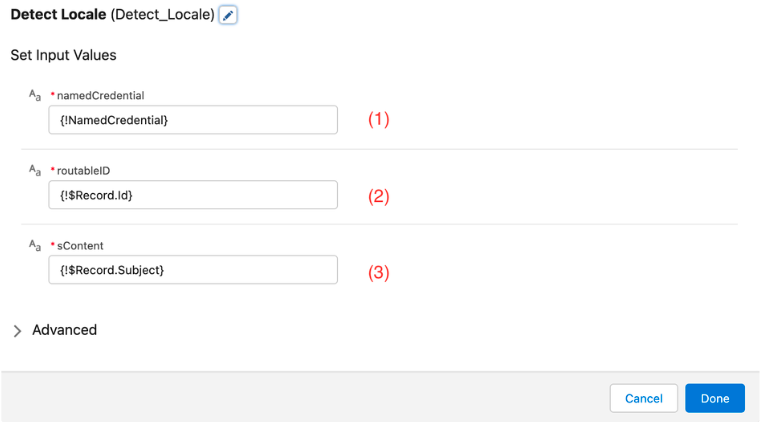Click the red (2) annotation marker
This screenshot has height=422, width=760.
379,196
